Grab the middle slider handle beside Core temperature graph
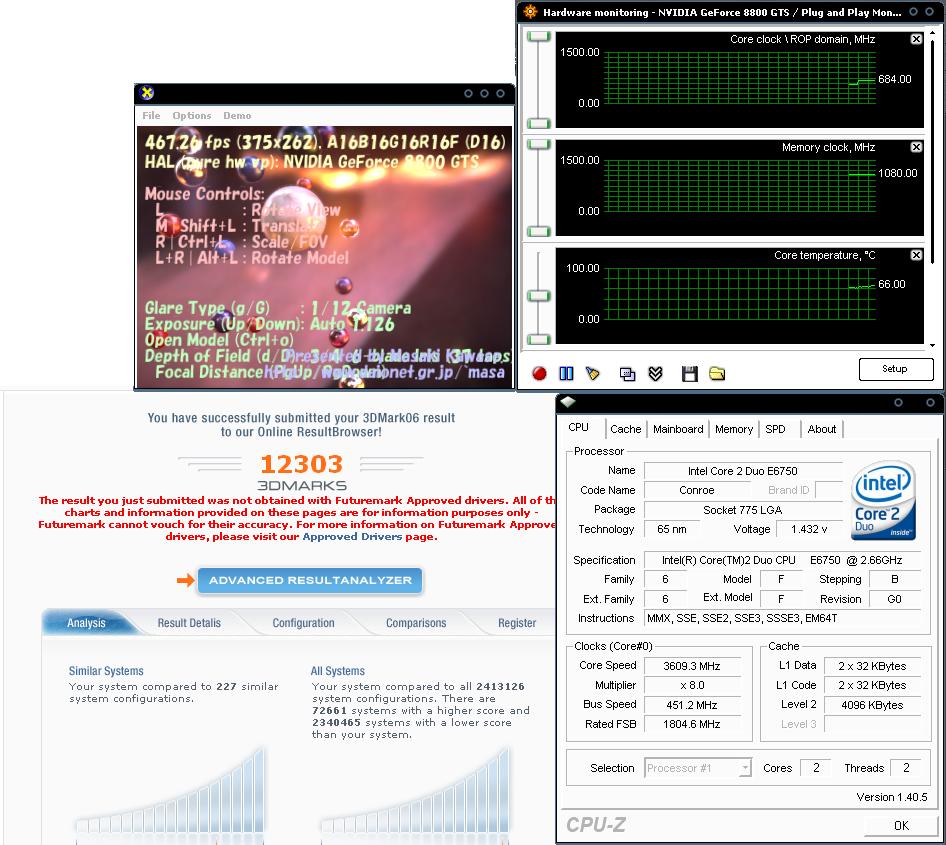 tap(539, 296)
